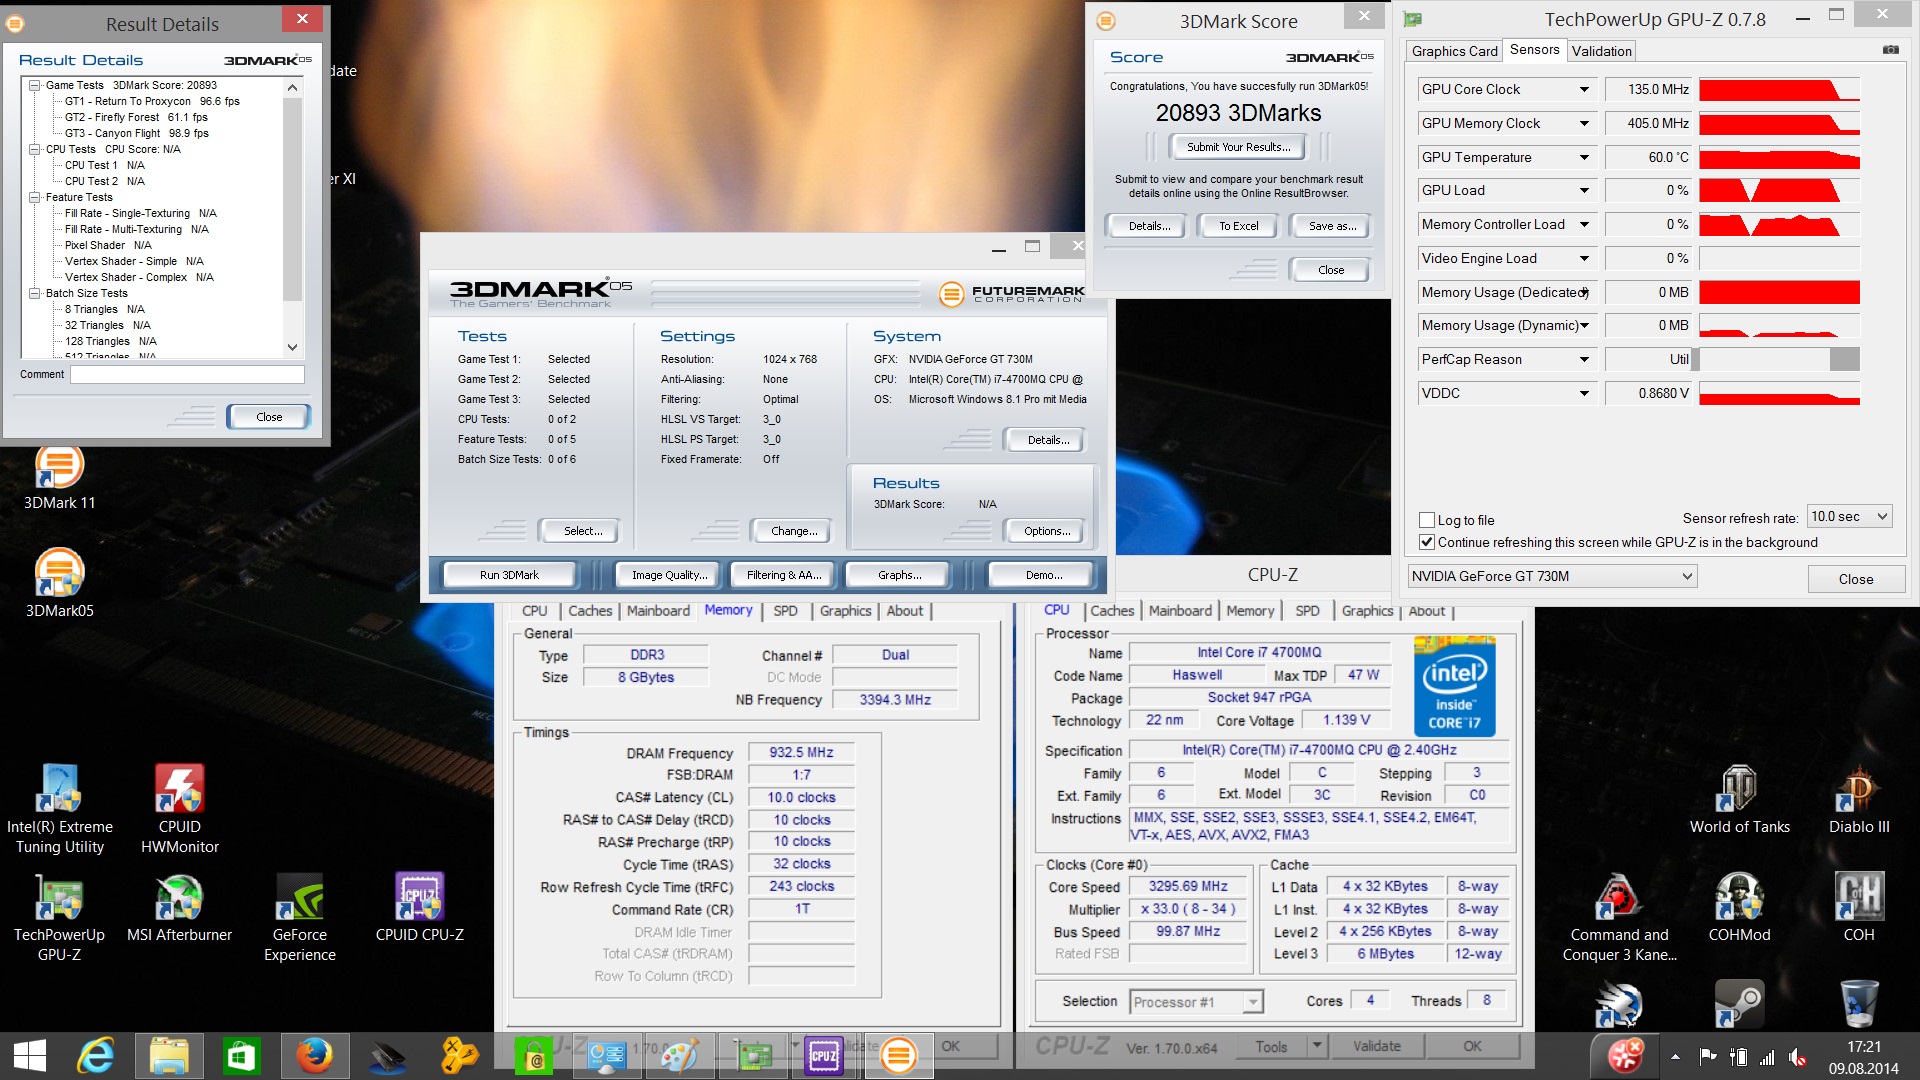Open GPU Memory Clock sensor dropdown
This screenshot has height=1080, width=1920.
pos(1584,123)
